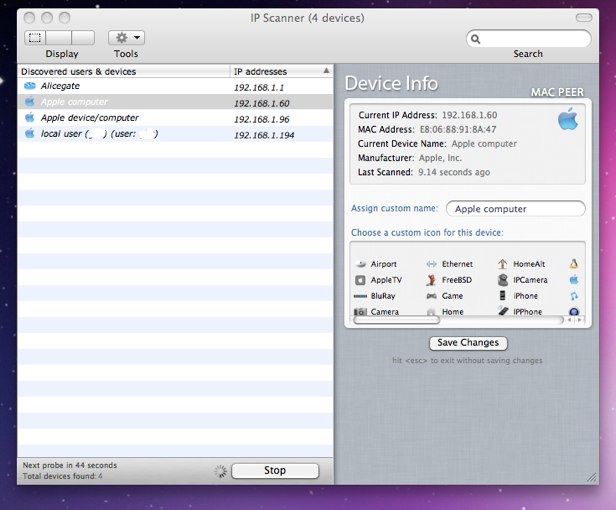The height and width of the screenshot is (510, 616).
Task: Click the Save Changes button
Action: pyautogui.click(x=468, y=343)
